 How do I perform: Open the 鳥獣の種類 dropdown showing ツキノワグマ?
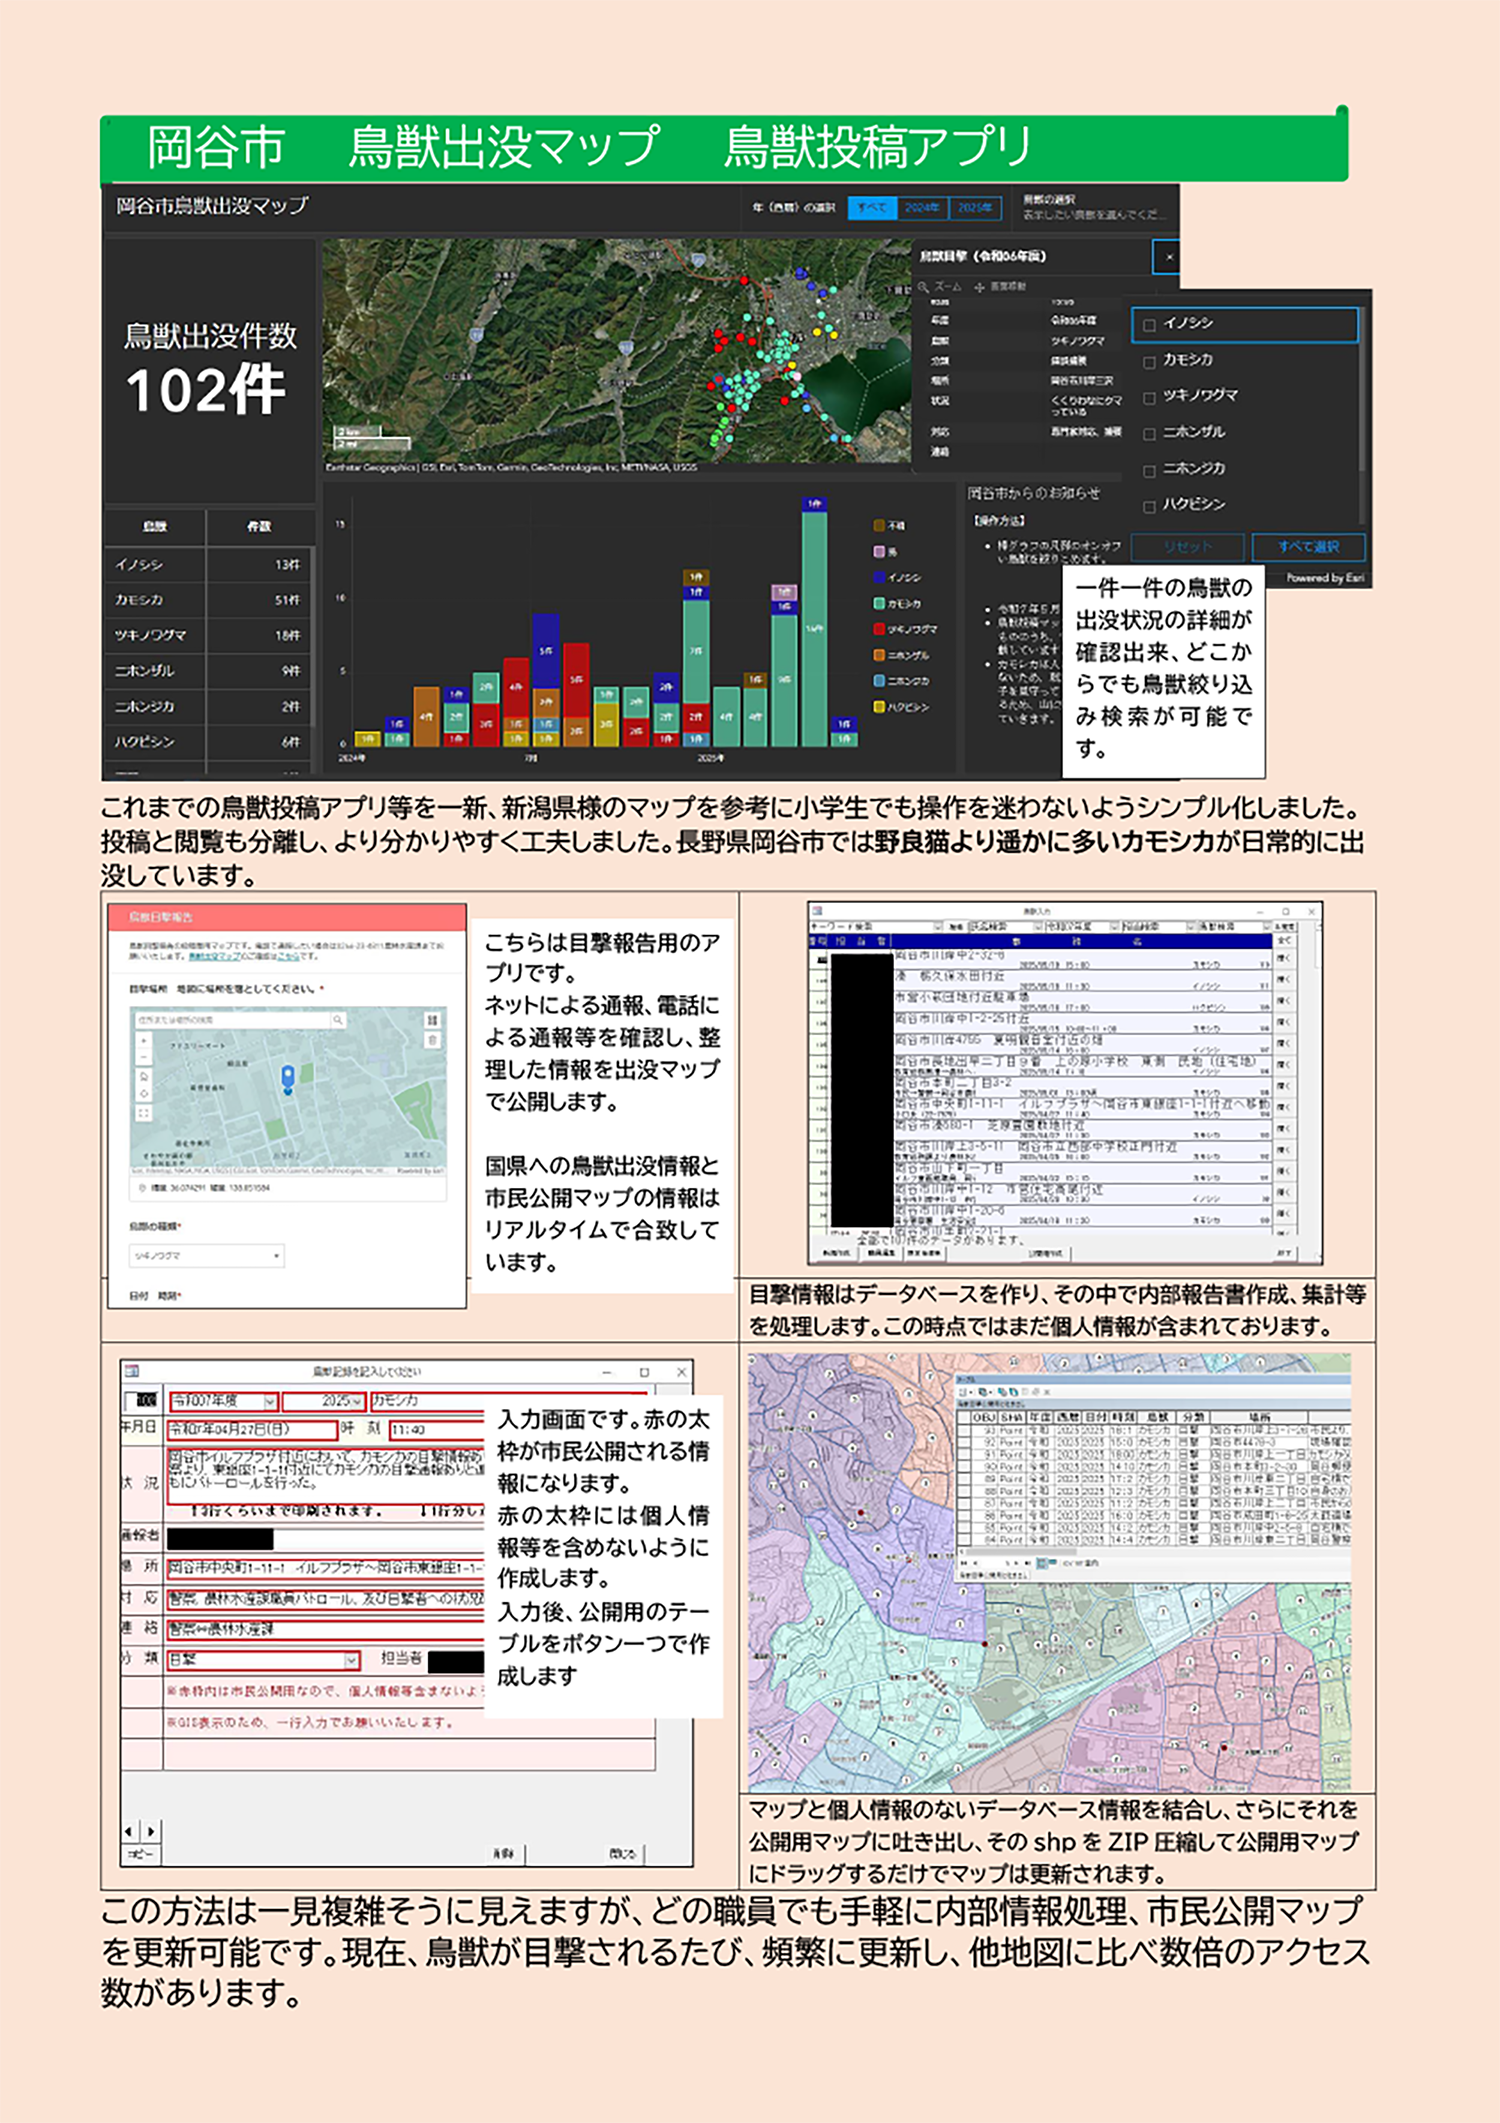207,1255
